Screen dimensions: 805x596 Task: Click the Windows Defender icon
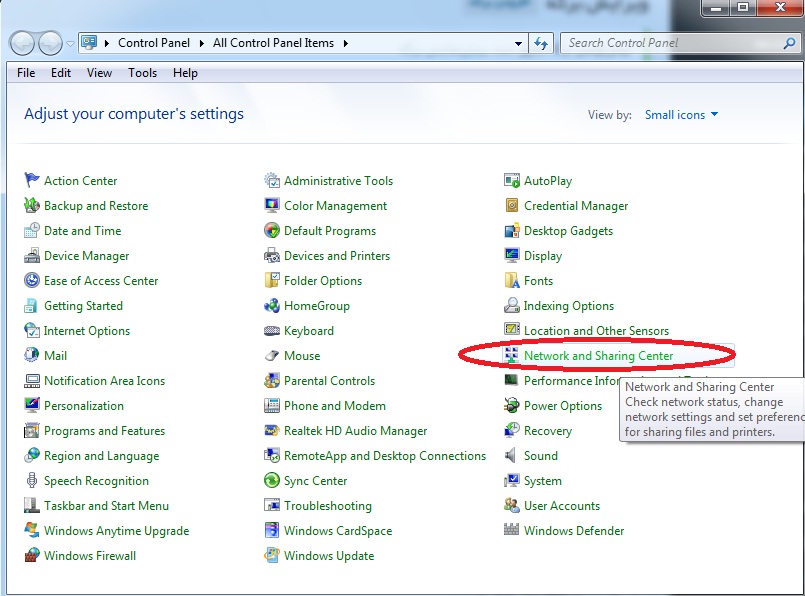tap(512, 531)
